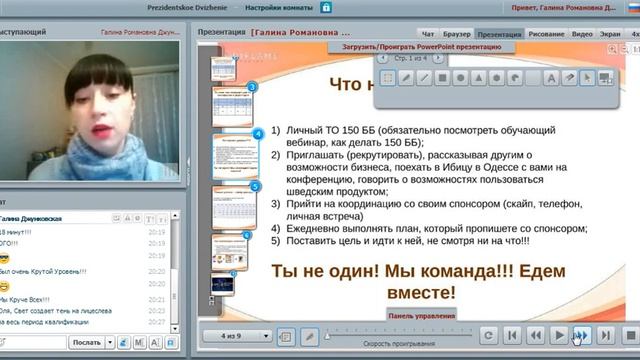Viewport: 640px width, 360px height.
Task: Play the presentation
Action: [559, 336]
